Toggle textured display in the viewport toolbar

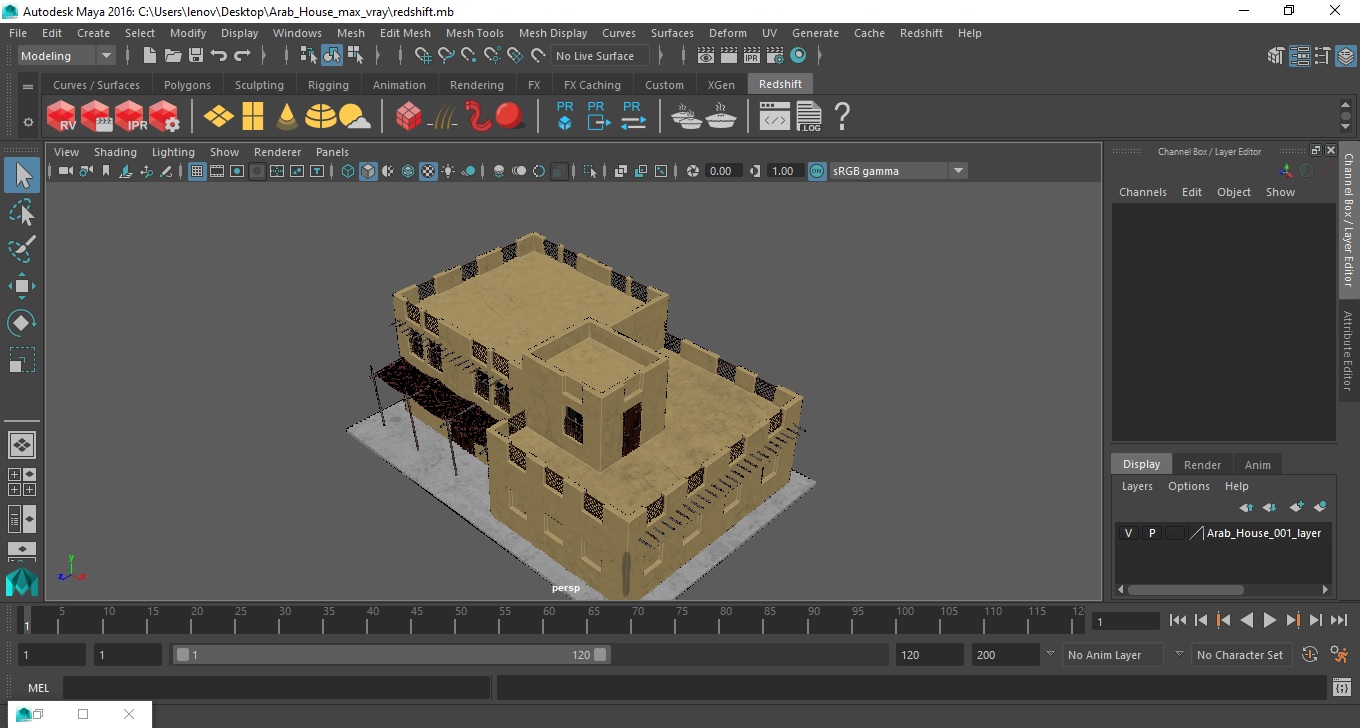(x=428, y=171)
